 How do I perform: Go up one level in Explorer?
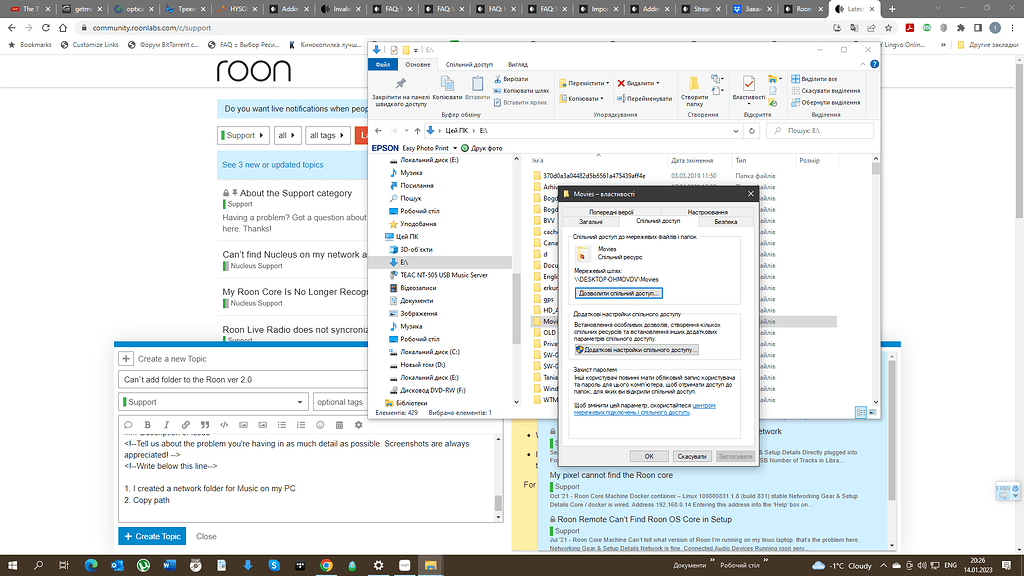click(417, 131)
